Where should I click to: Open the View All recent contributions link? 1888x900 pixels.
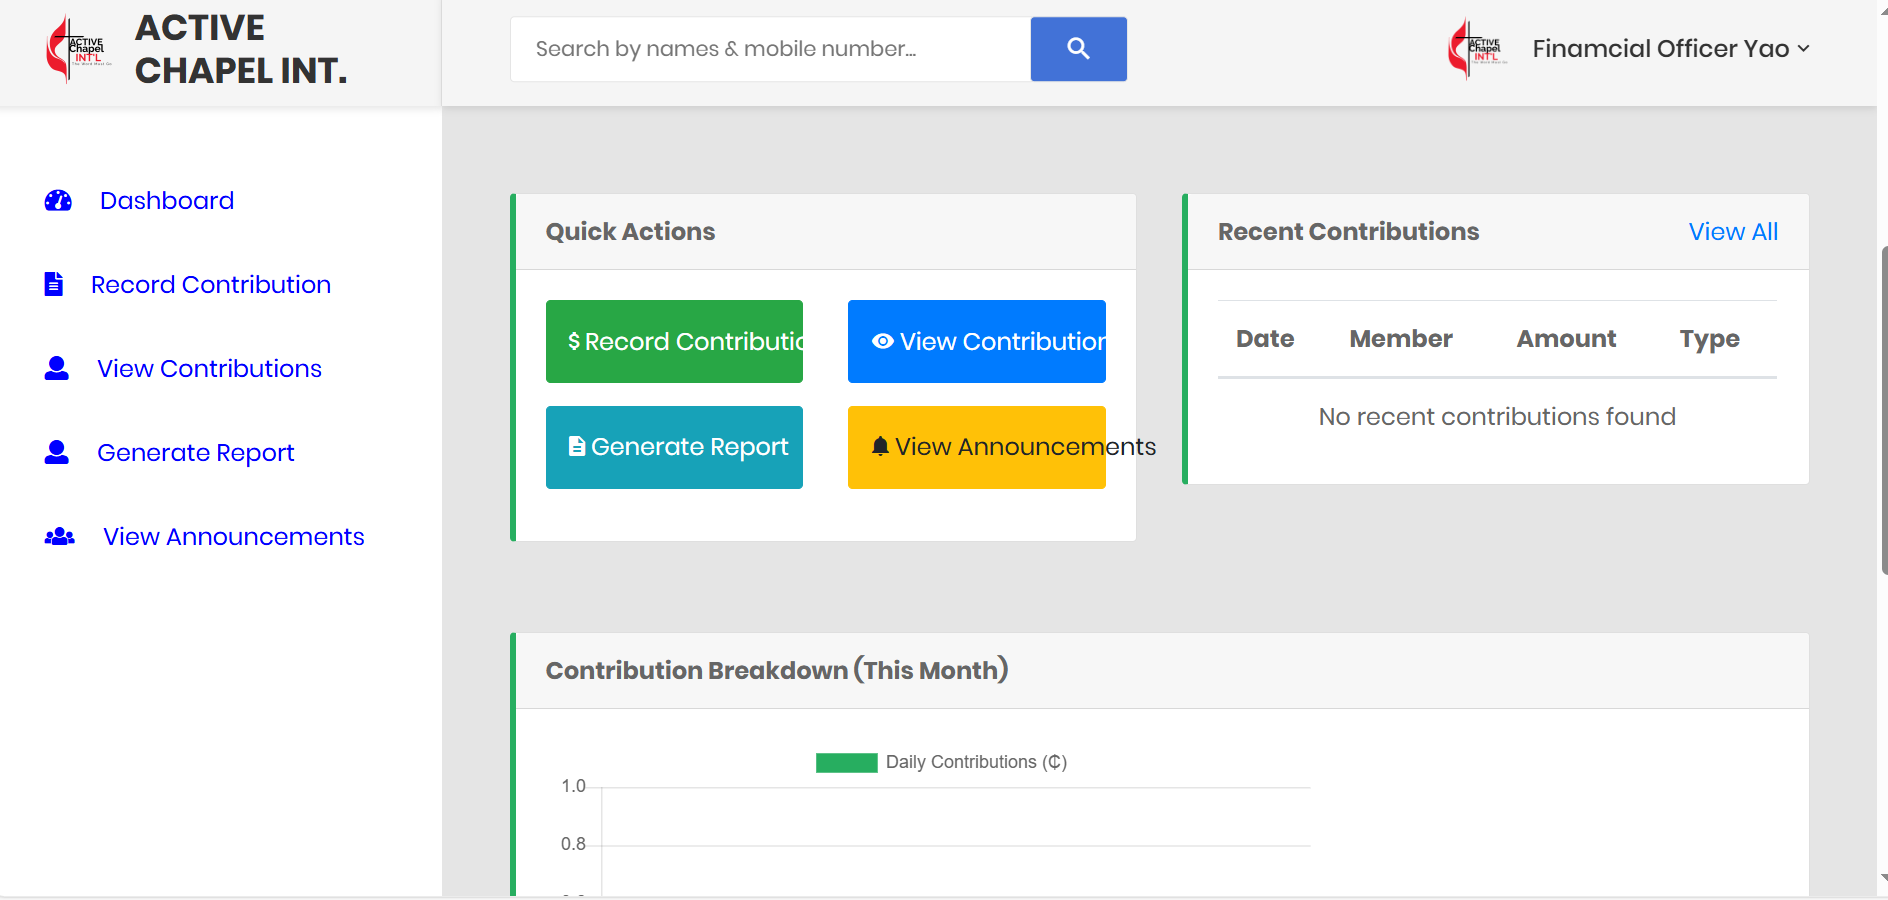1732,232
